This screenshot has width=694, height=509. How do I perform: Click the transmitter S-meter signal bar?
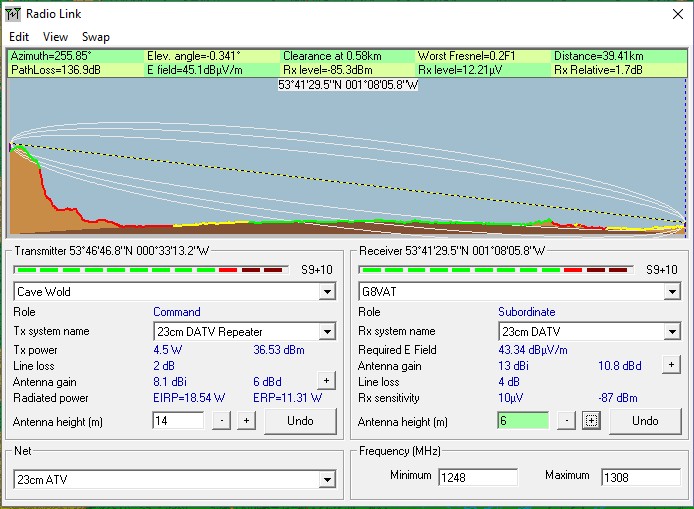(148, 270)
